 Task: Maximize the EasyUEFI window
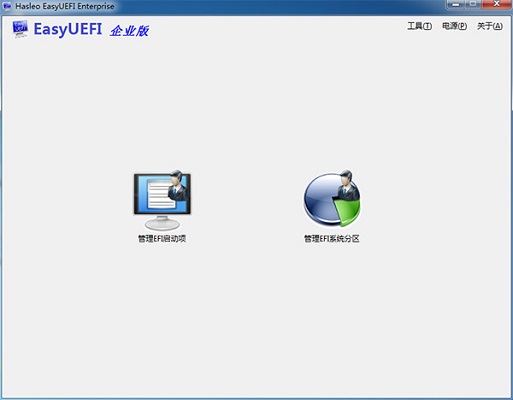coord(473,4)
